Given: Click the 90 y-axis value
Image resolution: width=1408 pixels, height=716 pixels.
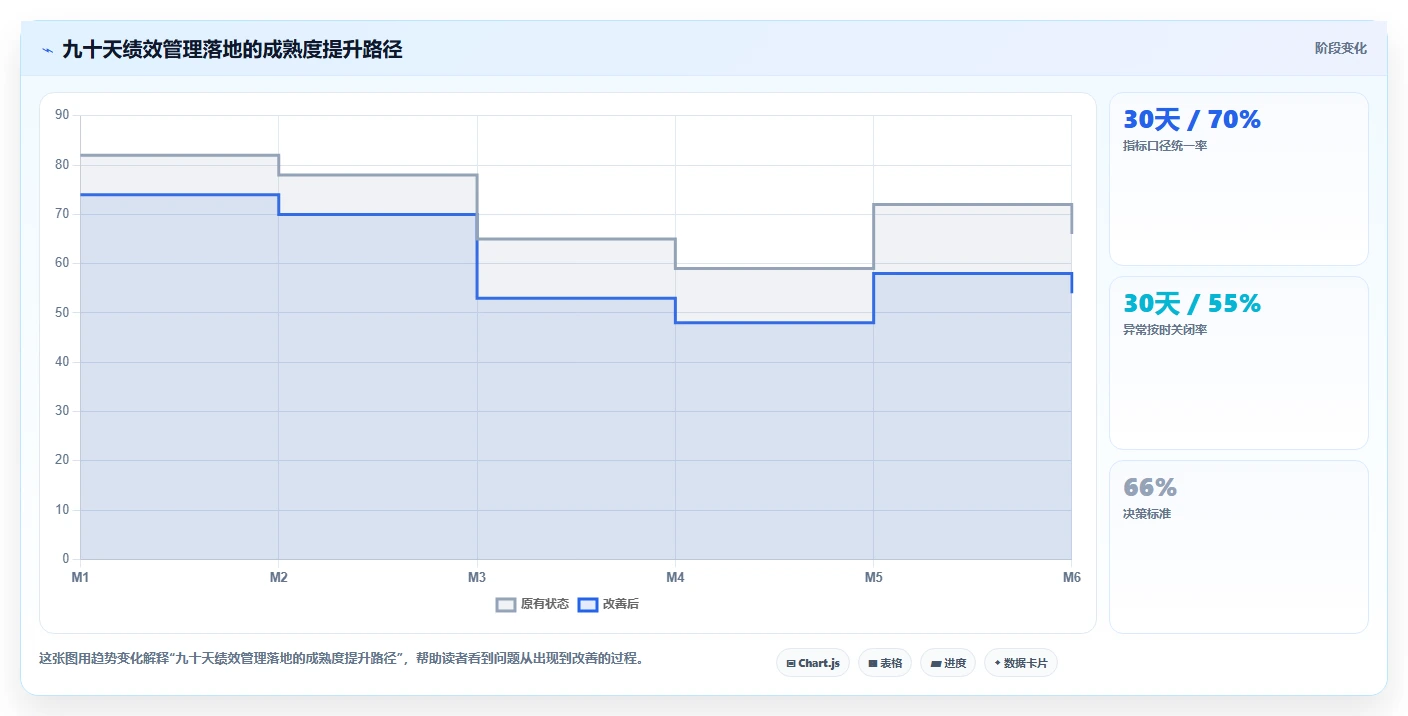Looking at the screenshot, I should pos(62,115).
